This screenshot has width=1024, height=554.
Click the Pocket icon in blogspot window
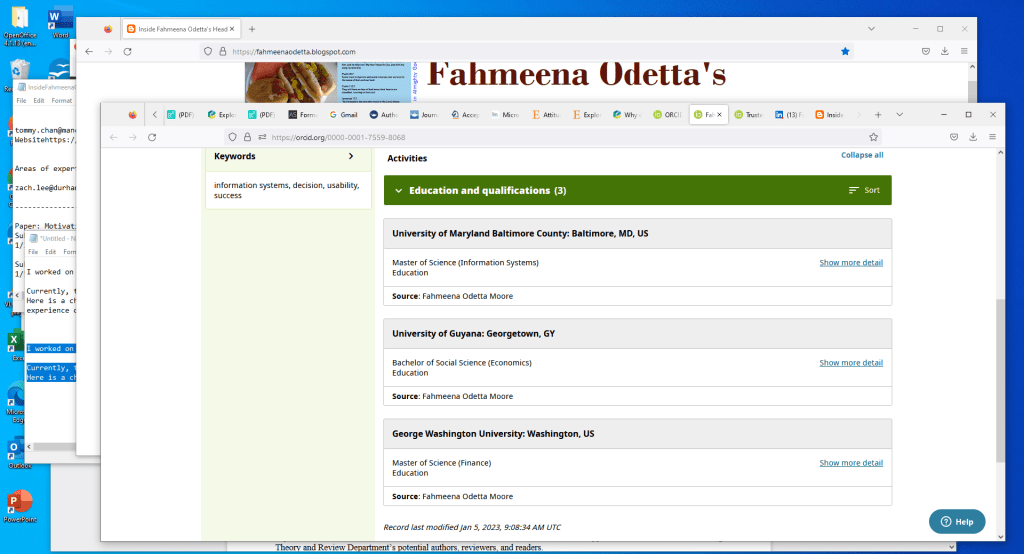click(x=925, y=52)
